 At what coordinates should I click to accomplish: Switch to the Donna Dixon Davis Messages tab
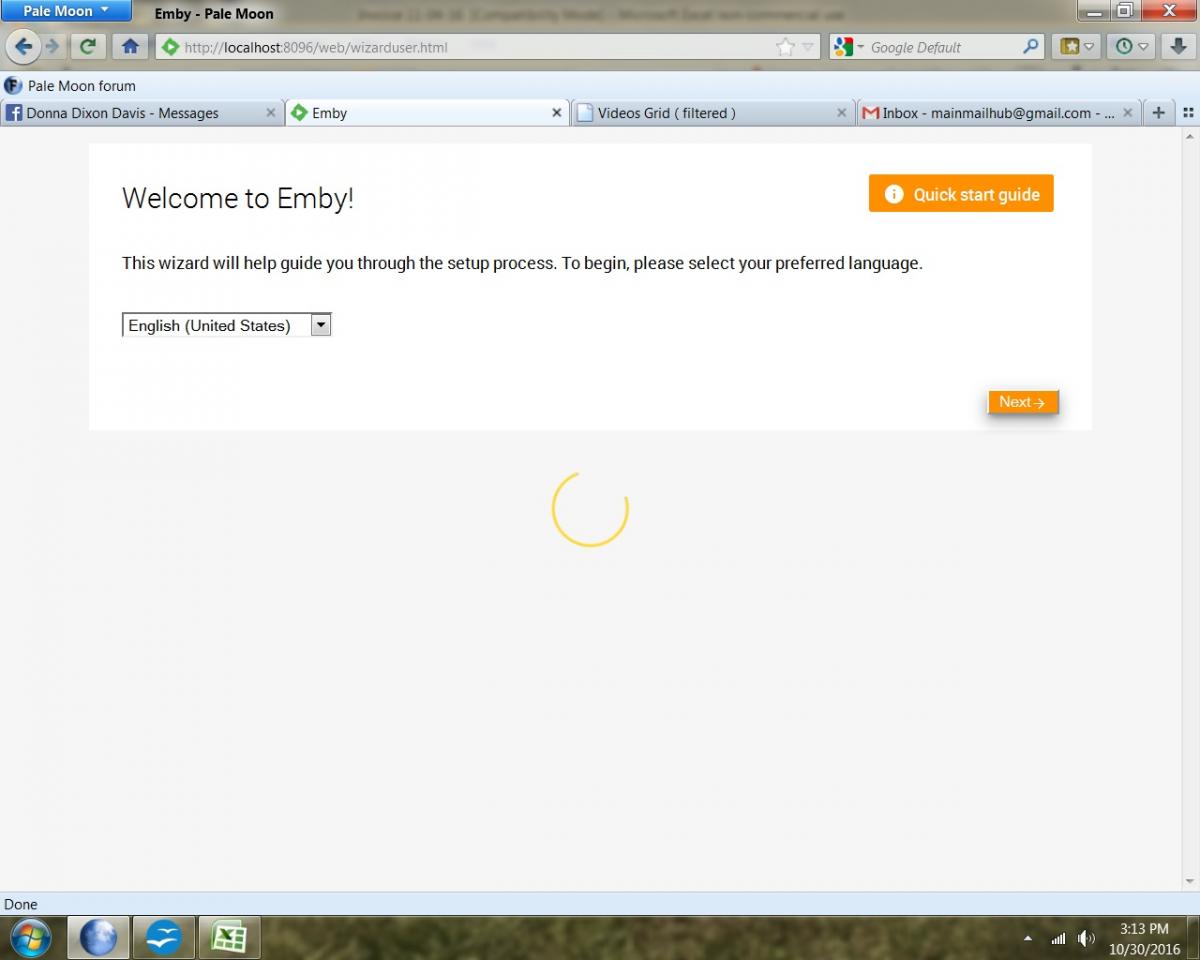(141, 113)
